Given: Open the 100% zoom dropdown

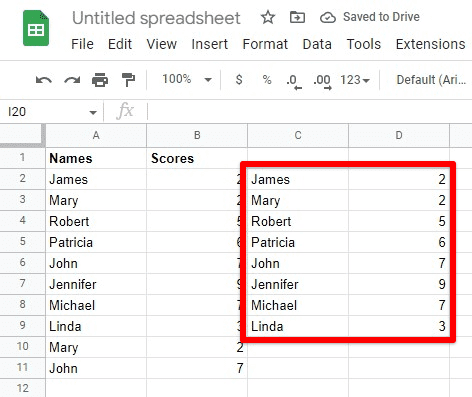Looking at the screenshot, I should tap(187, 80).
